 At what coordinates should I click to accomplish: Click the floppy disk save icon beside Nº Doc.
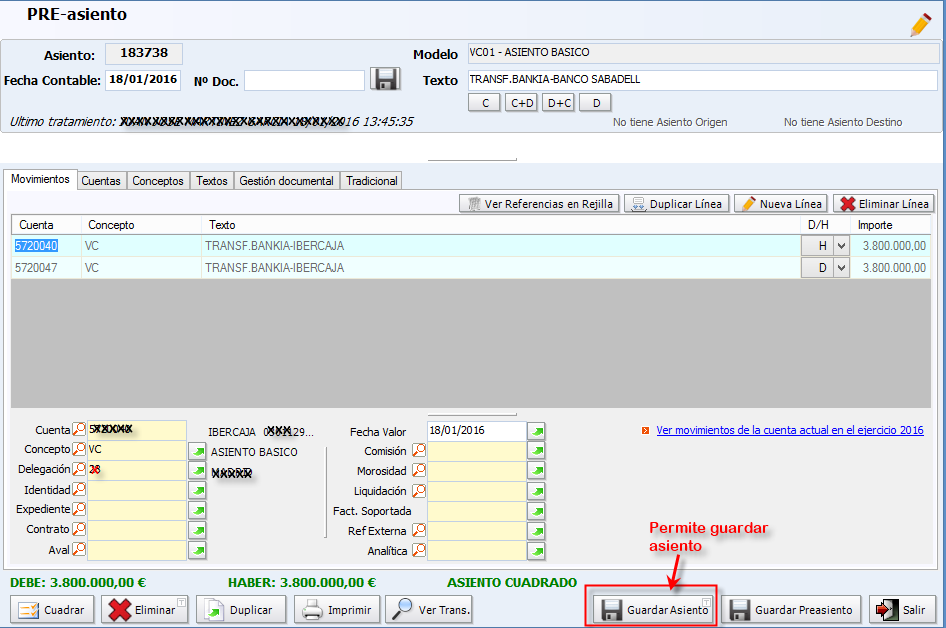pos(385,79)
